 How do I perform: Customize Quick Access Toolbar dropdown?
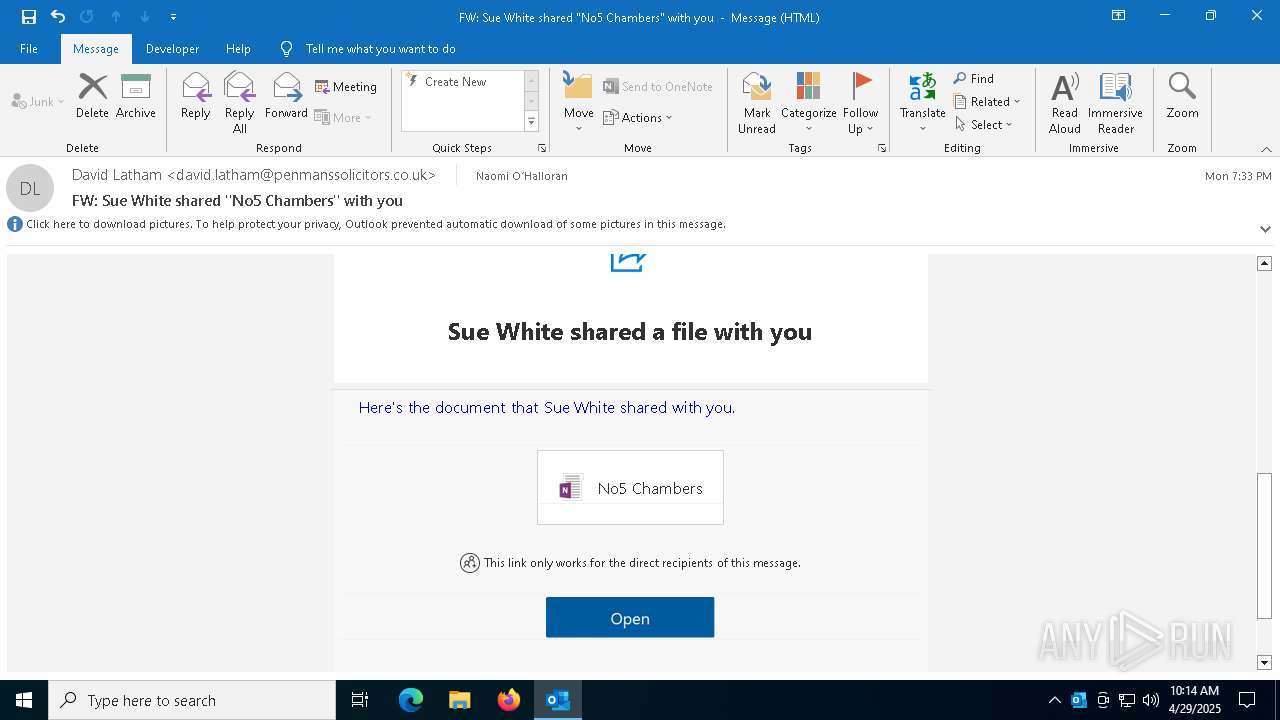pyautogui.click(x=173, y=17)
